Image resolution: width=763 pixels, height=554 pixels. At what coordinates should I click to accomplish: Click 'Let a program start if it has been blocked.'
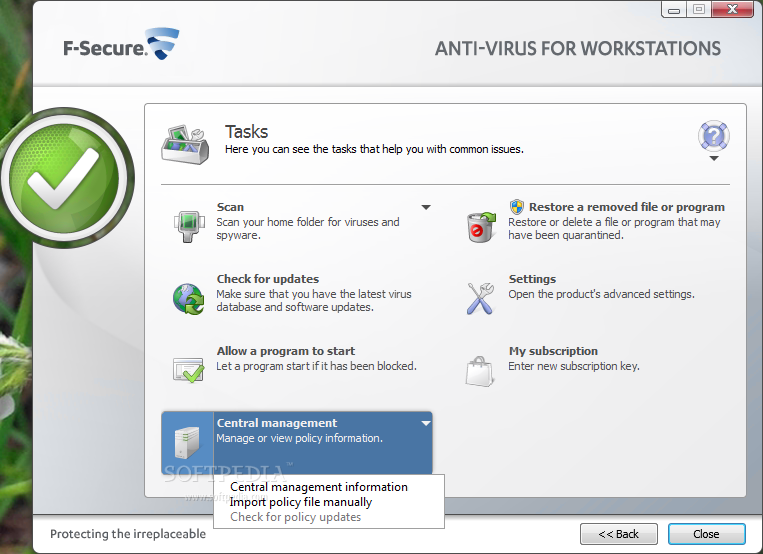coord(316,366)
